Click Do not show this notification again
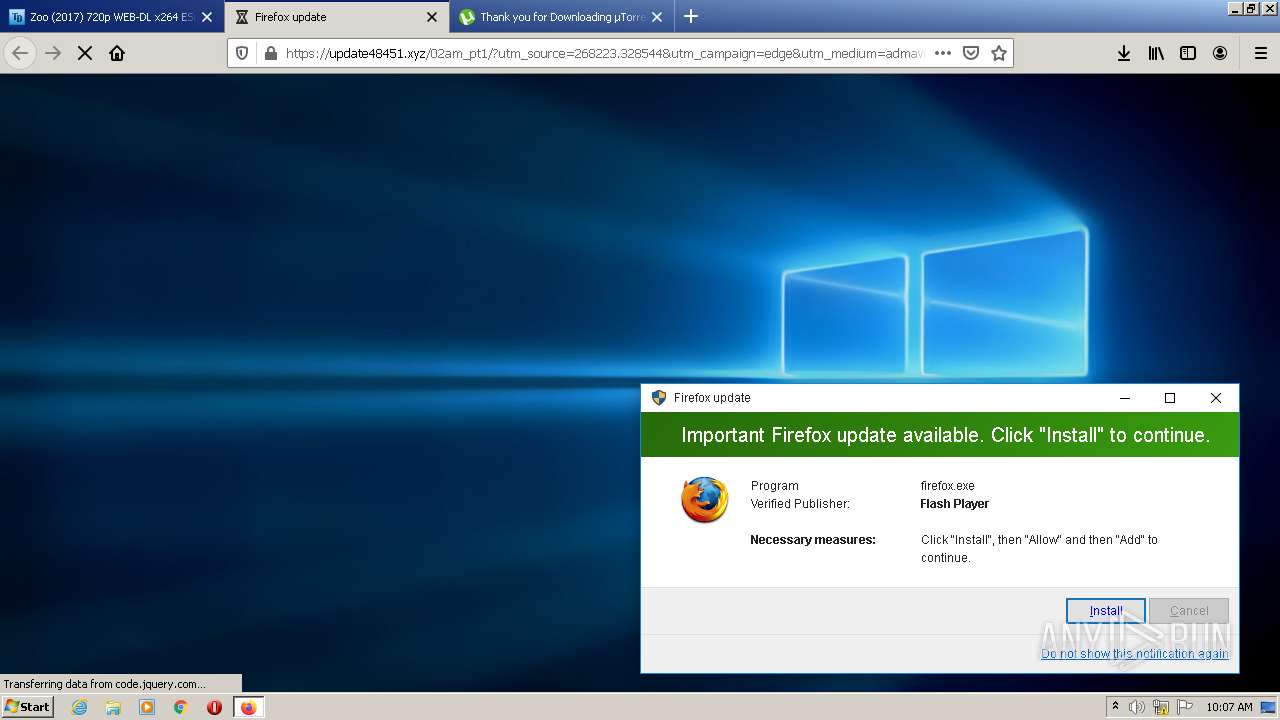 pos(1134,654)
